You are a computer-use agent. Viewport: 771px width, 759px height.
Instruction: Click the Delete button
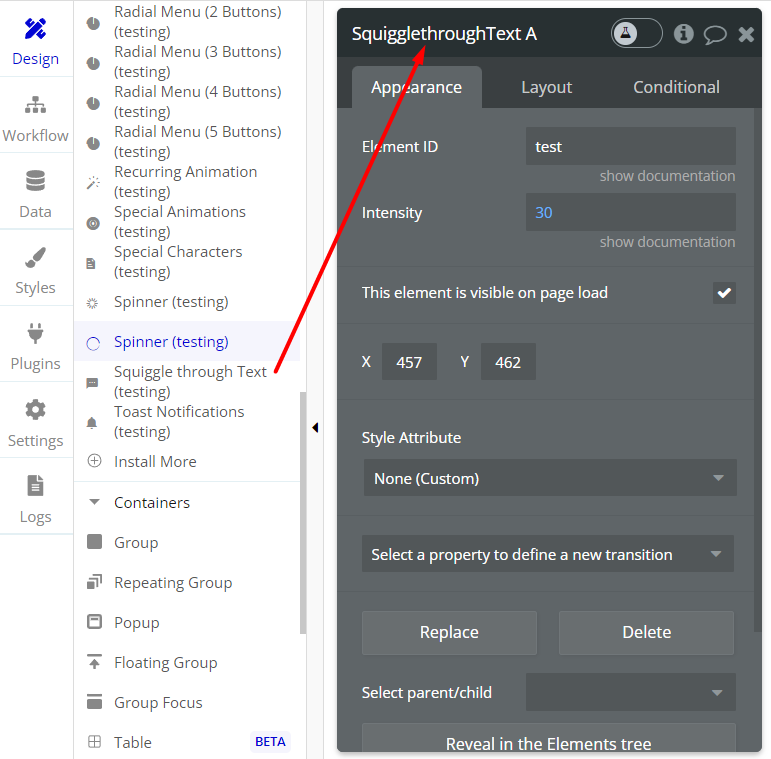point(646,633)
